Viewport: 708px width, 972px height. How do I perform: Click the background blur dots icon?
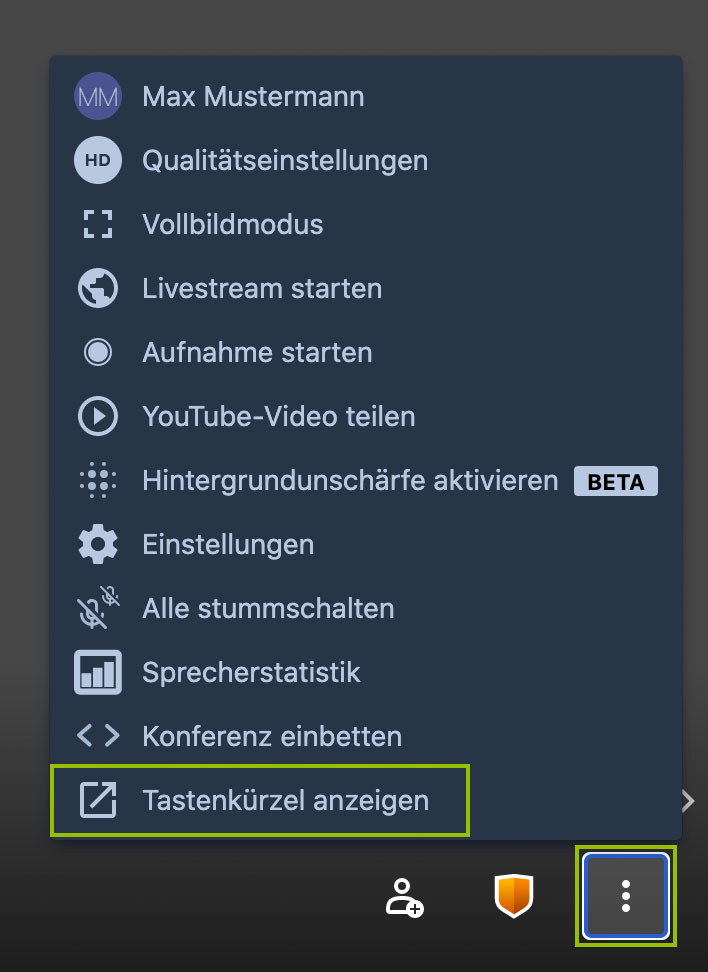pos(97,480)
